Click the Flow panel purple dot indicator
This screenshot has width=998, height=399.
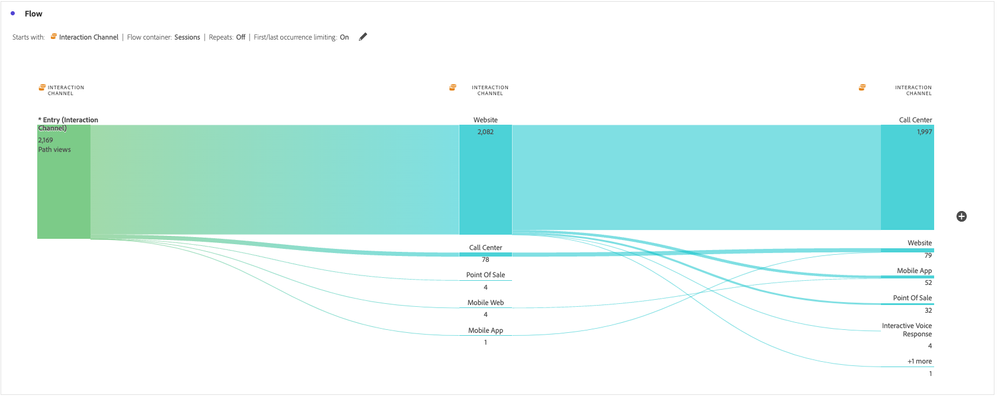point(13,13)
